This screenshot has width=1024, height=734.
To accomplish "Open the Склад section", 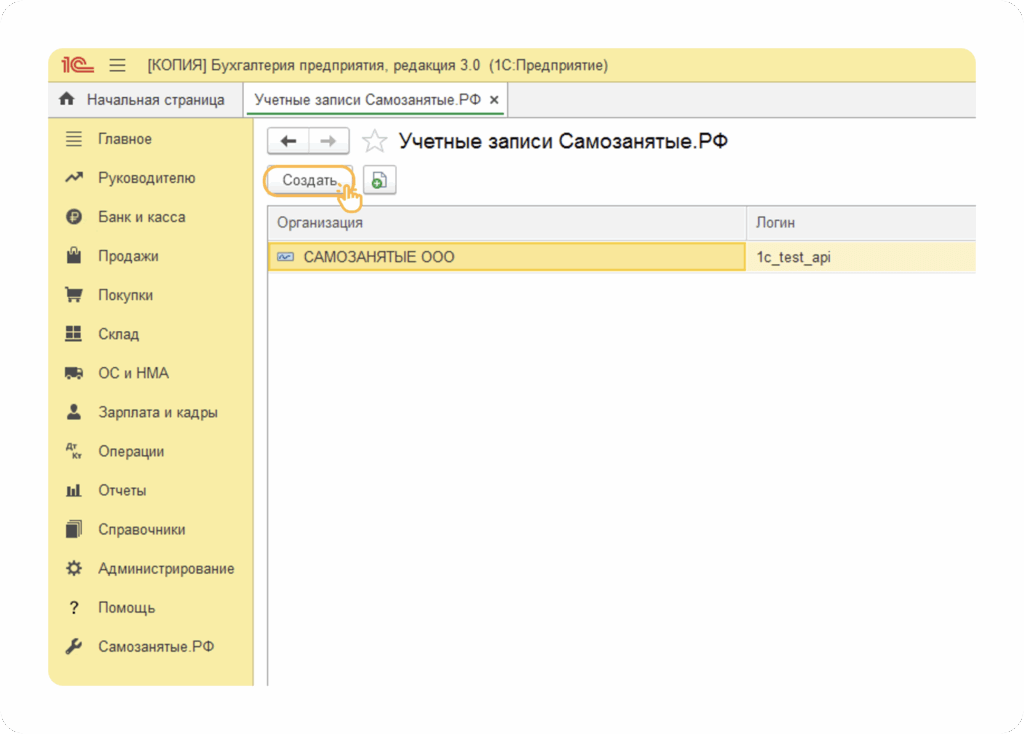I will pos(118,334).
